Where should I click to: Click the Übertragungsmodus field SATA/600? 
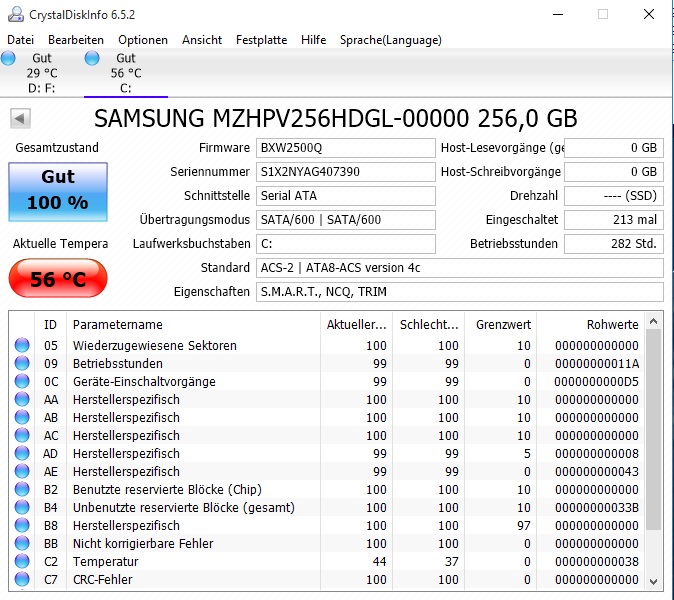(x=346, y=220)
